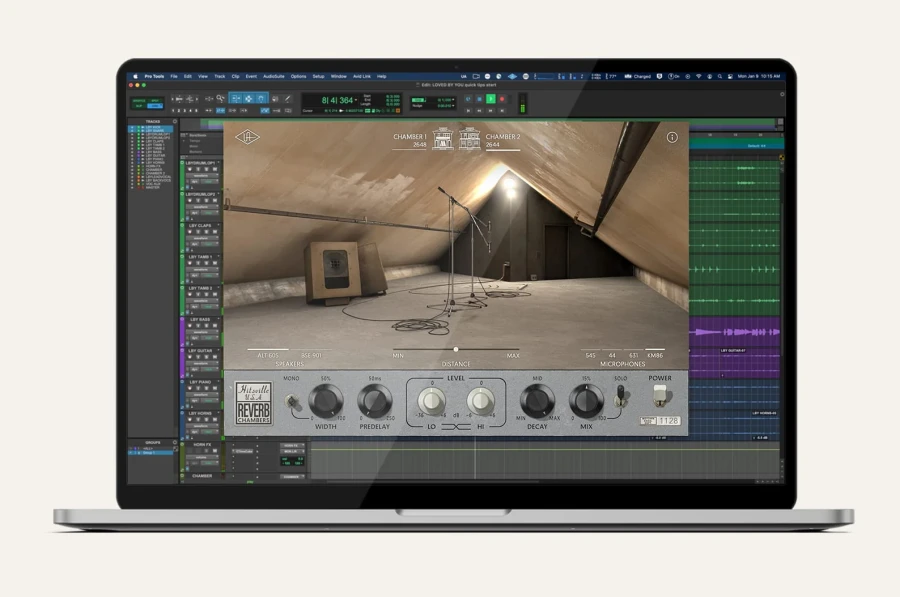The image size is (900, 597).
Task: Toggle the MONO switch
Action: coord(293,401)
